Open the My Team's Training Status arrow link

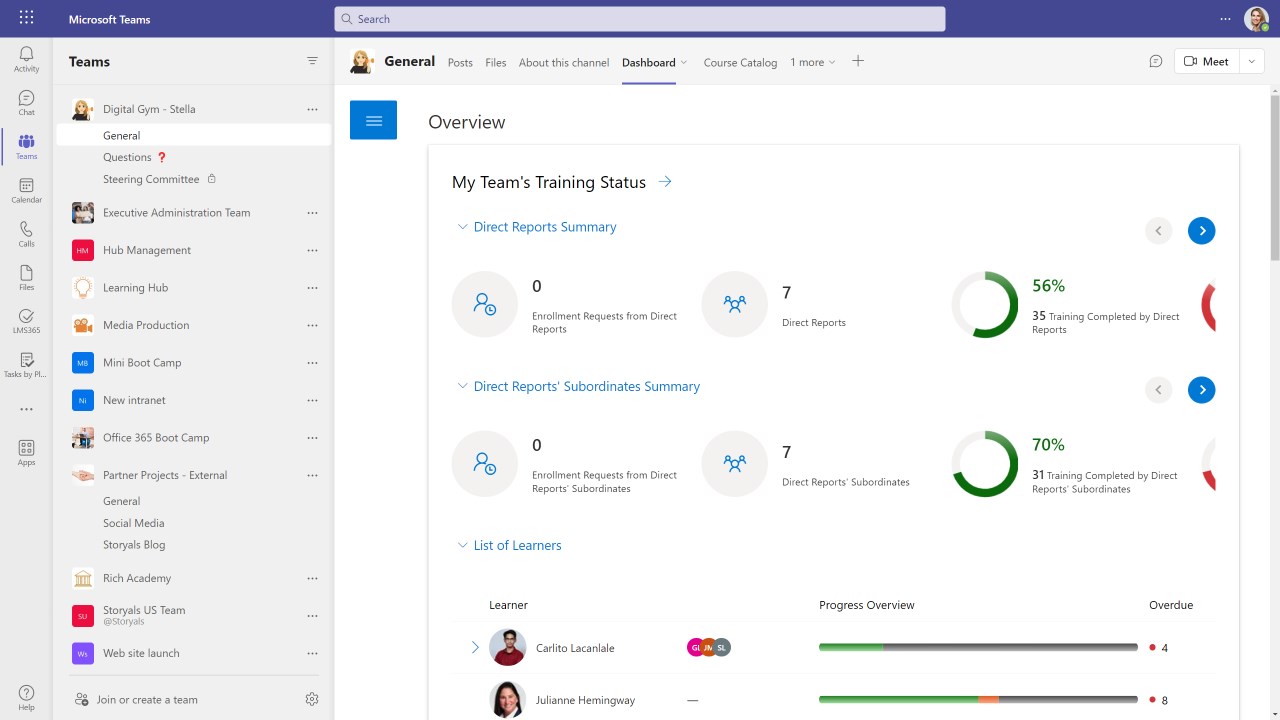click(665, 182)
